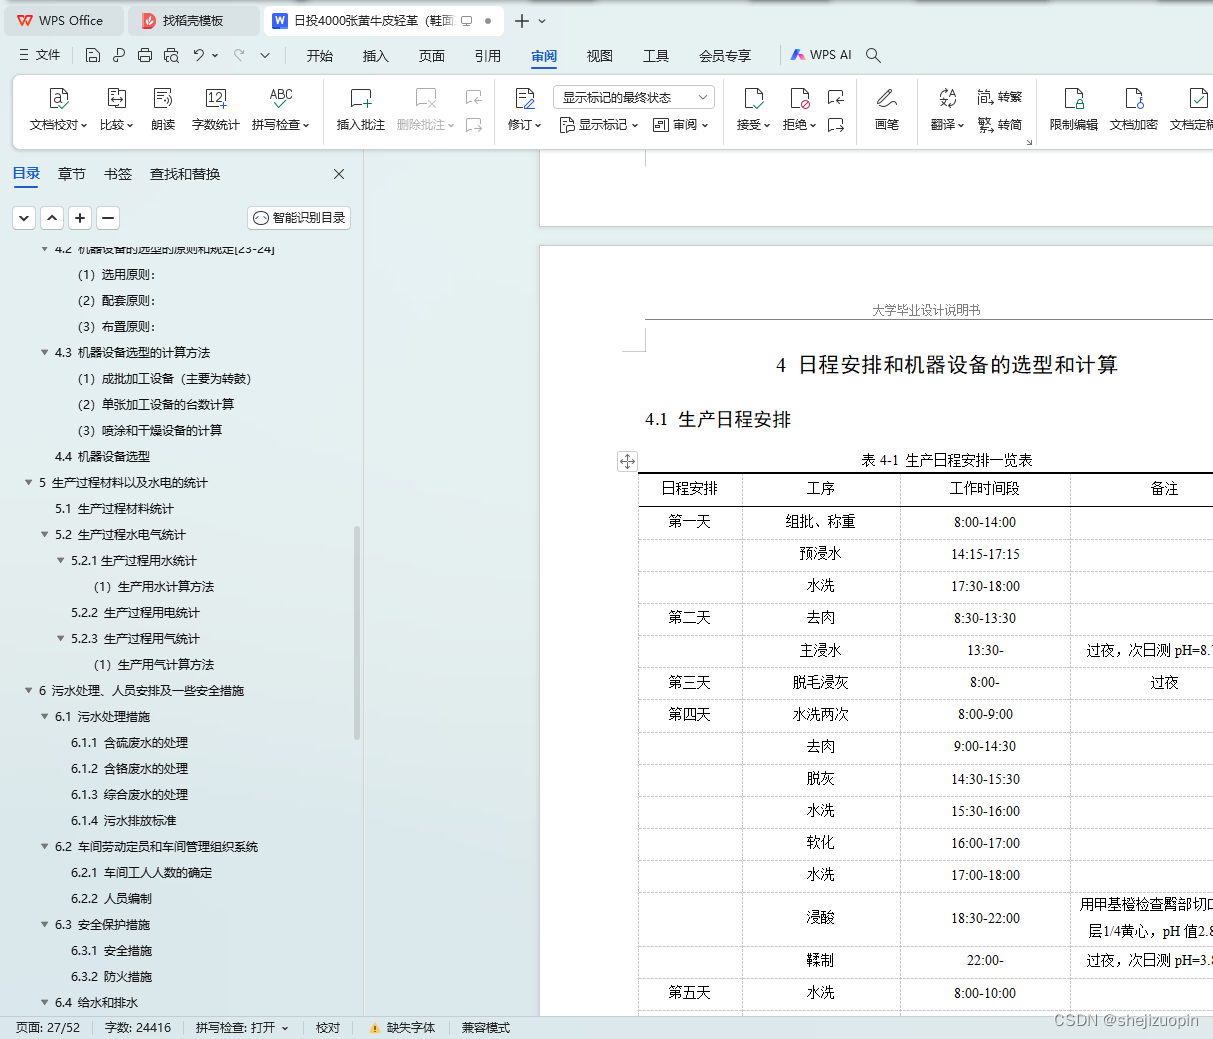Collapse the 5.2.1 生产过程用水统计 node
The height and width of the screenshot is (1039, 1213).
[x=60, y=560]
